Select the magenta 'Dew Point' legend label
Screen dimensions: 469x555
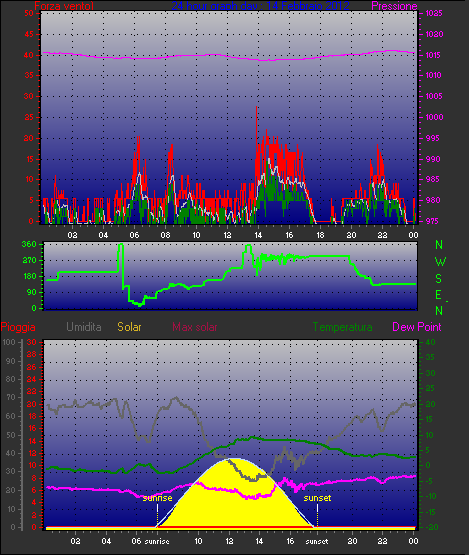(417, 327)
